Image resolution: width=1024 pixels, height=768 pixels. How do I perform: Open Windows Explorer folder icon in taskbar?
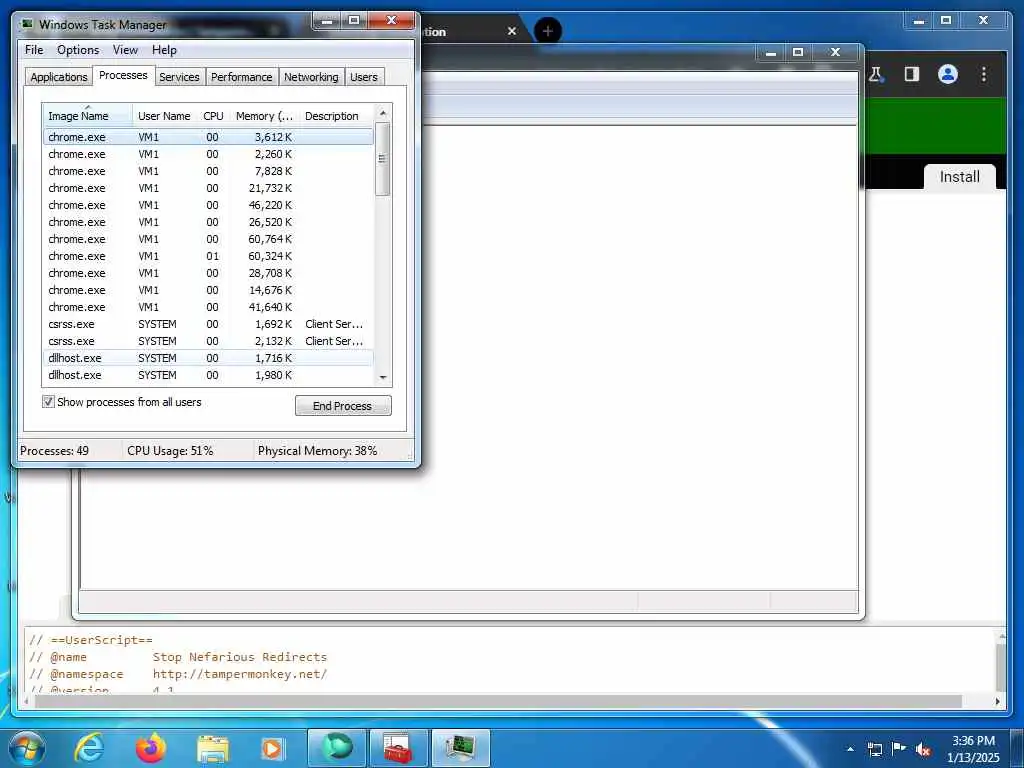pos(213,749)
